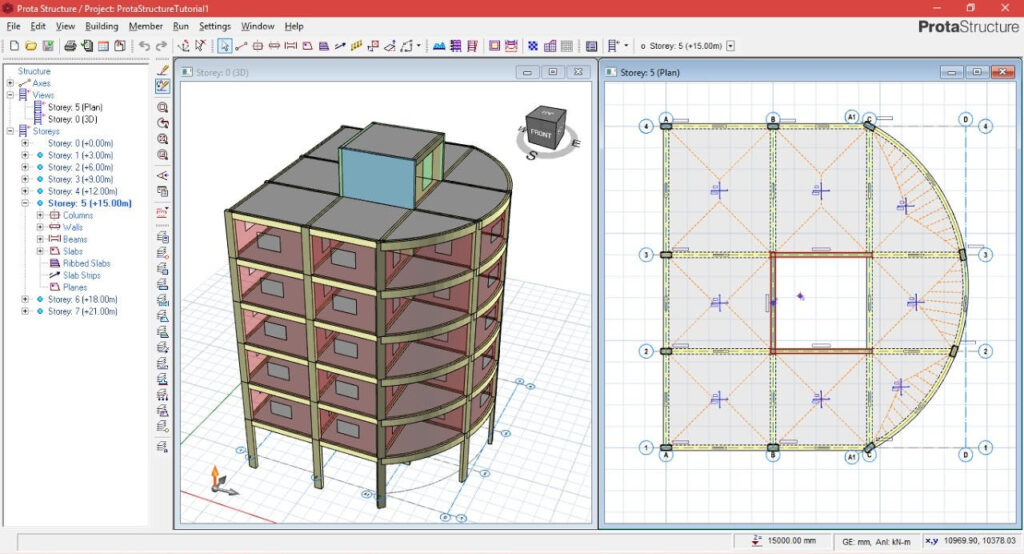The image size is (1024, 554).
Task: Click the yellow piles icon in toolbar
Action: [357, 46]
